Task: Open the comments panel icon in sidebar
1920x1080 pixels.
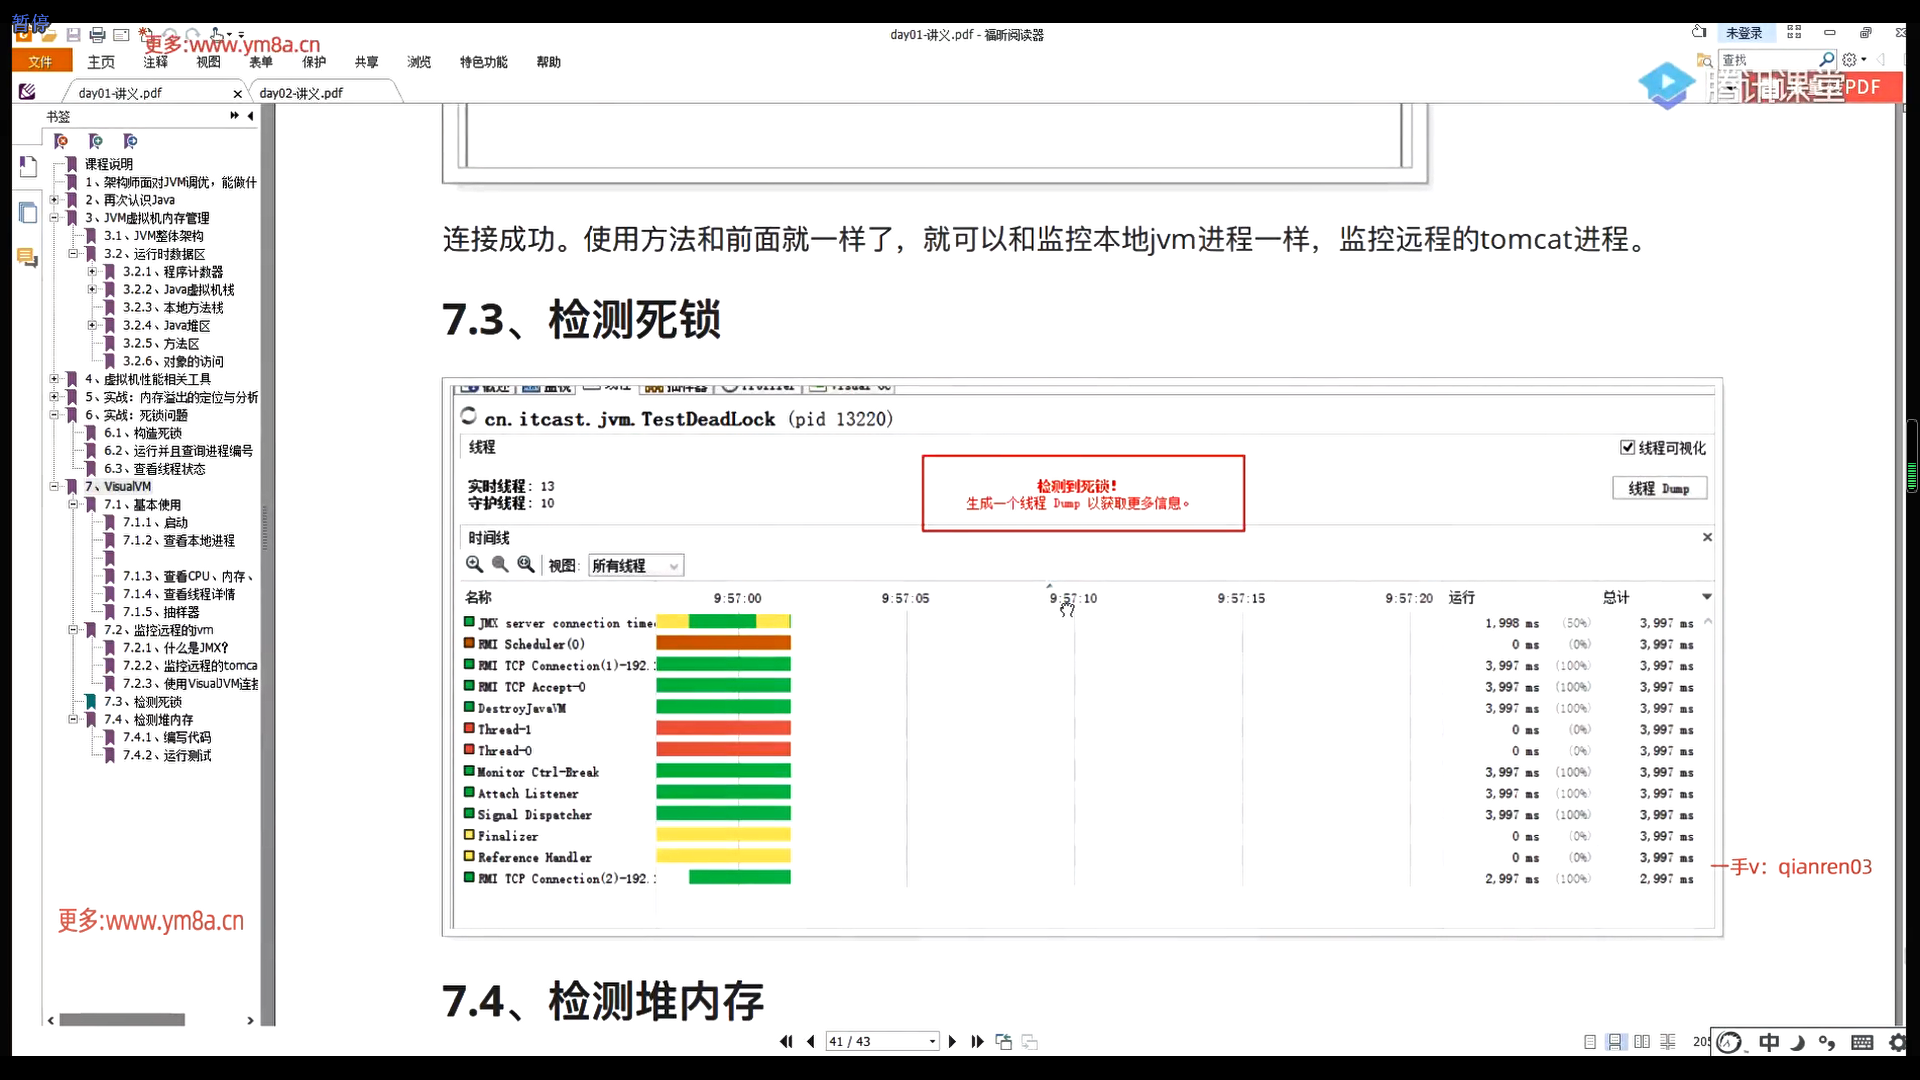Action: [x=27, y=258]
